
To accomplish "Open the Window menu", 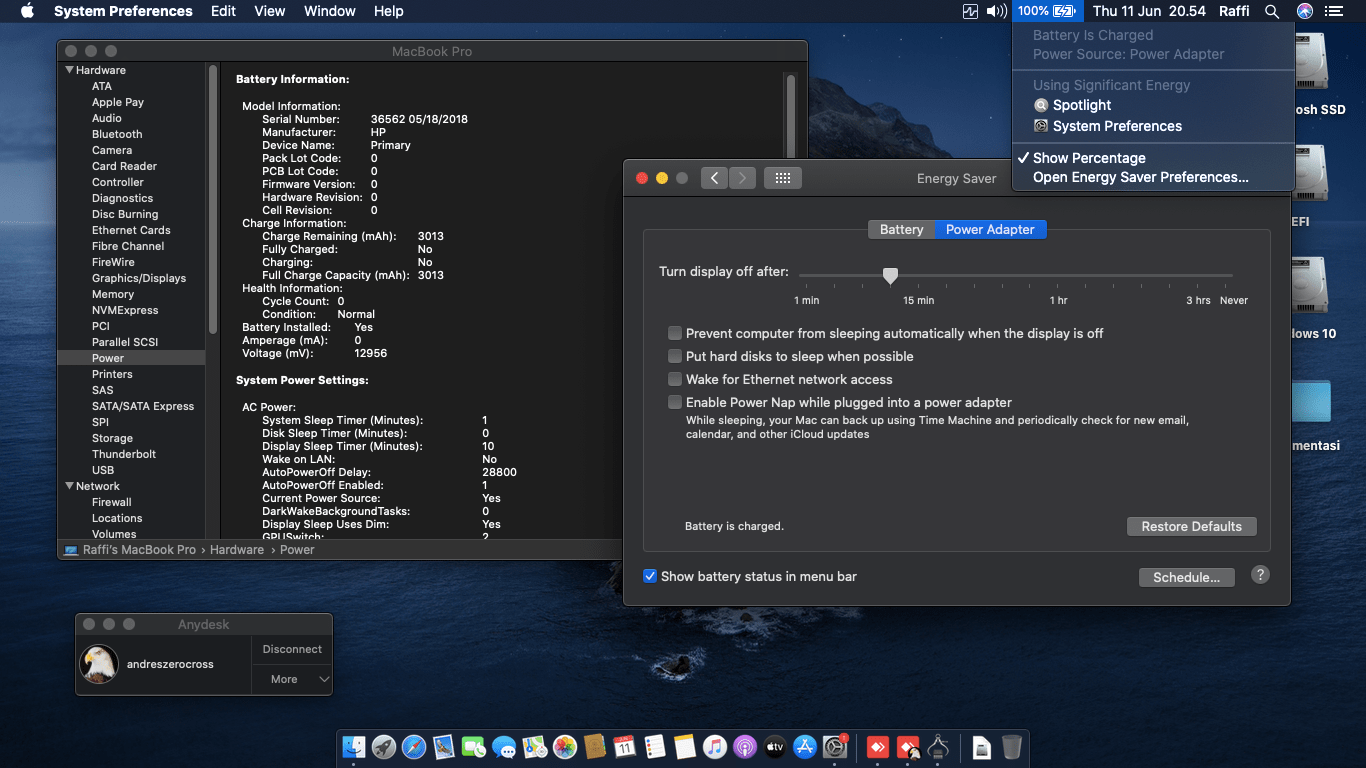I will pos(330,11).
